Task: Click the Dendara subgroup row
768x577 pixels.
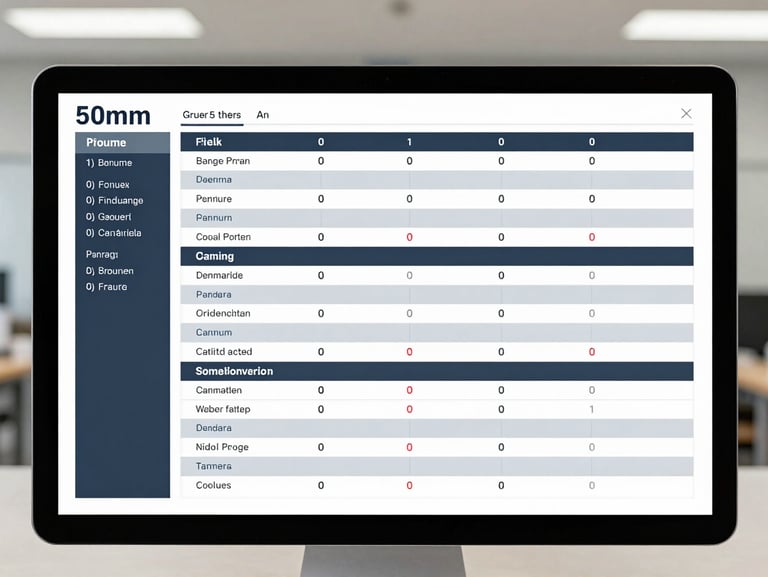Action: tap(437, 428)
